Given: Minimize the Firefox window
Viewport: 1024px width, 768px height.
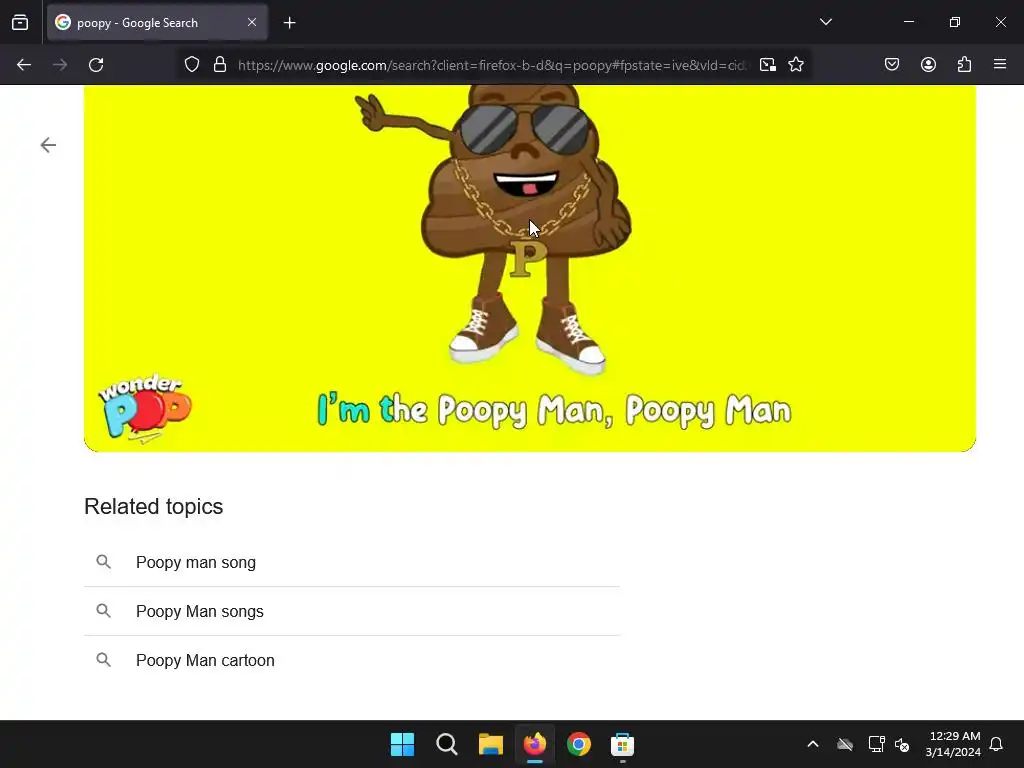Looking at the screenshot, I should pyautogui.click(x=908, y=22).
